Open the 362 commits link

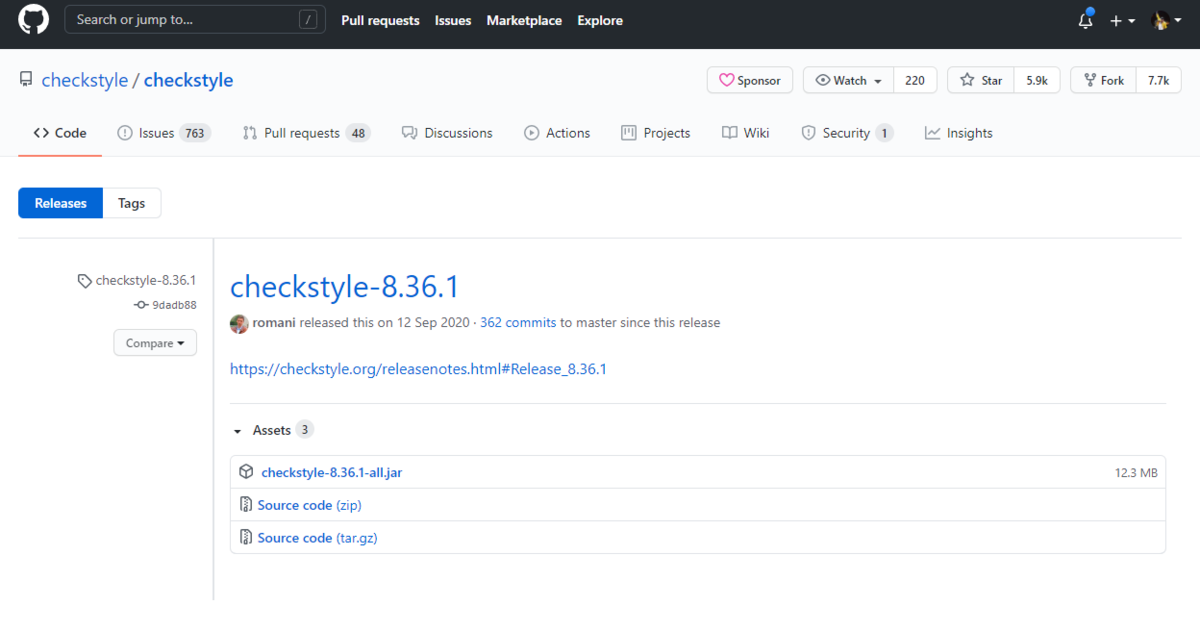pos(518,322)
